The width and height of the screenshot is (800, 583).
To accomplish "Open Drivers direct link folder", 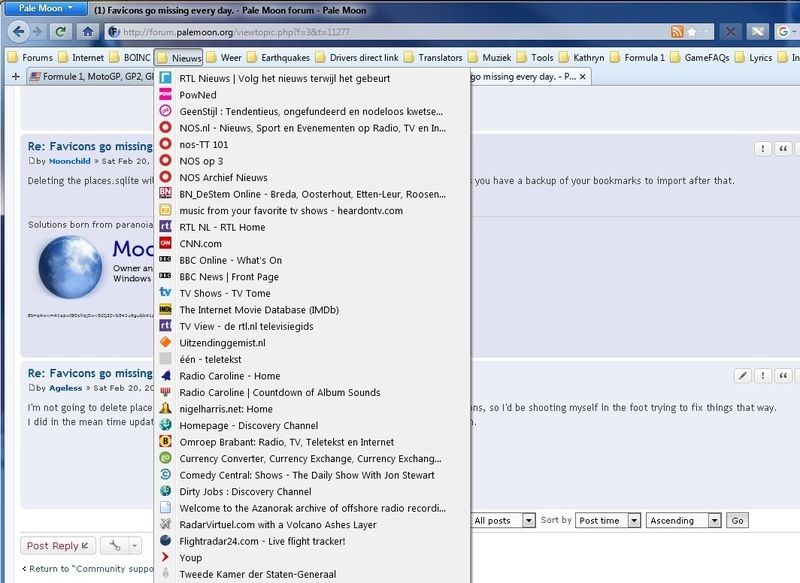I will coord(357,58).
